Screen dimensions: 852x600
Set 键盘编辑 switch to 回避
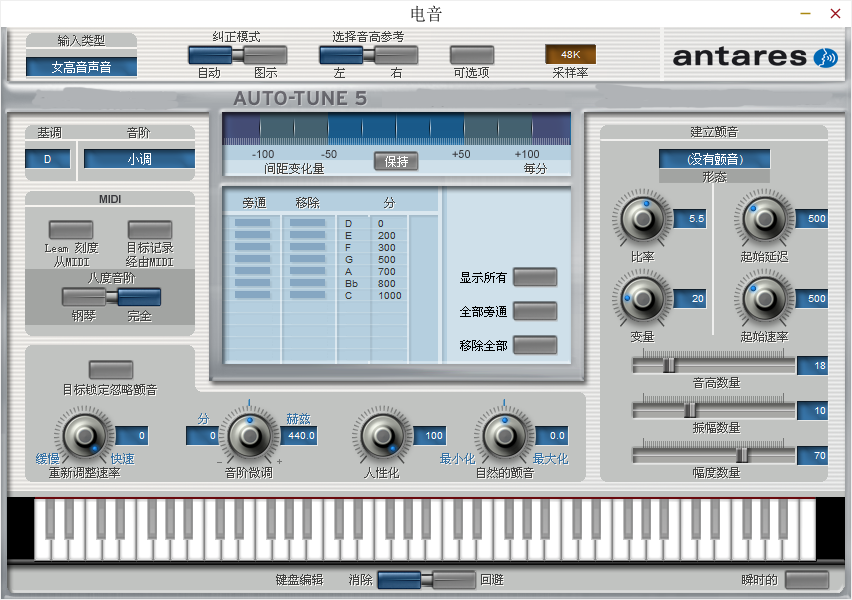pyautogui.click(x=454, y=579)
